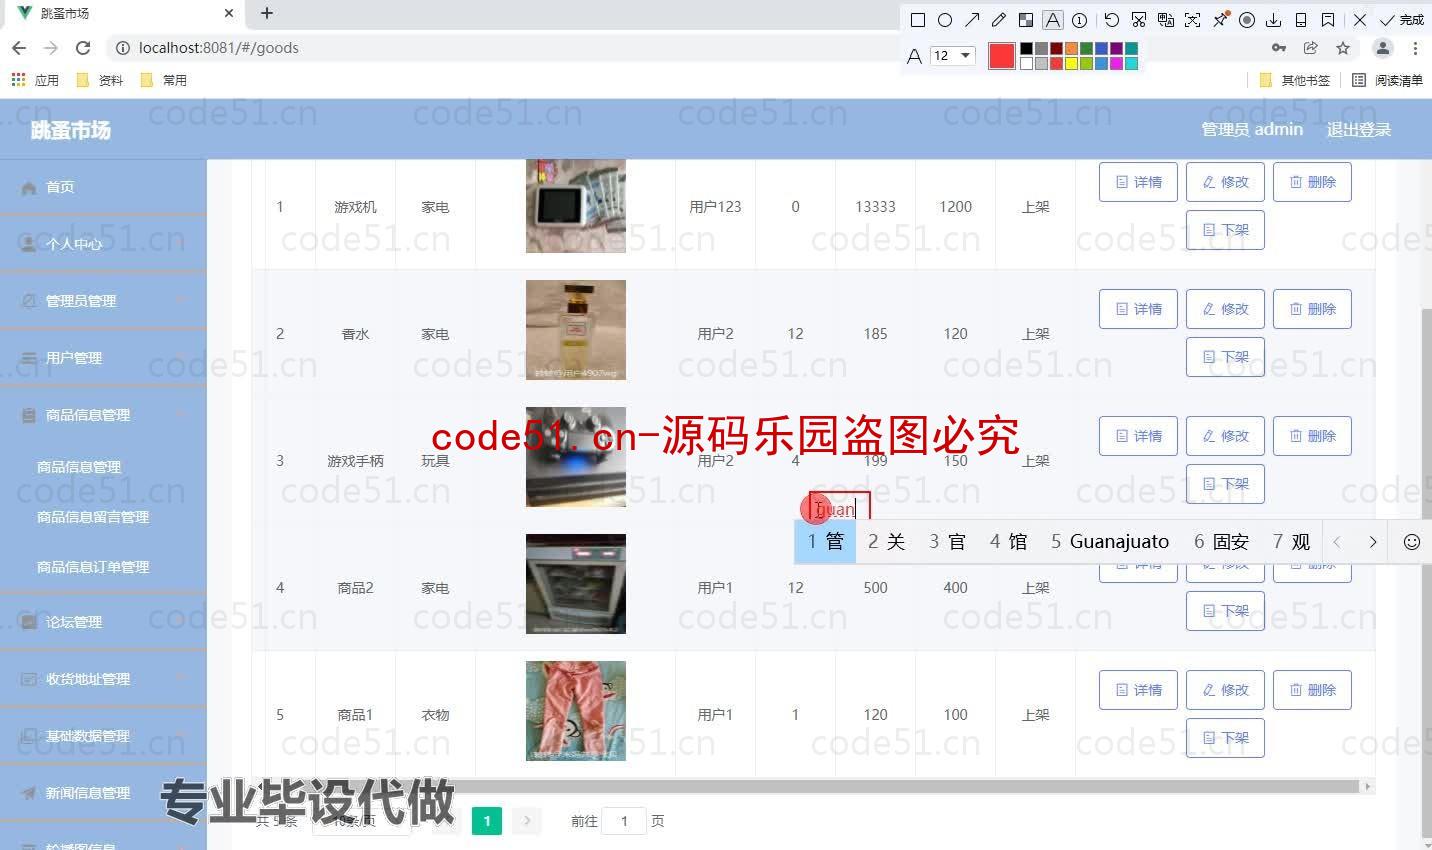Click the page vertical scrollbar

(1425, 575)
